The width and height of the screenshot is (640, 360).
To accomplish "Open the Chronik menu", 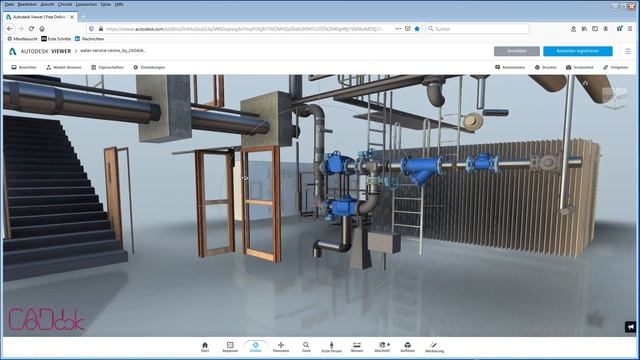I will point(65,4).
